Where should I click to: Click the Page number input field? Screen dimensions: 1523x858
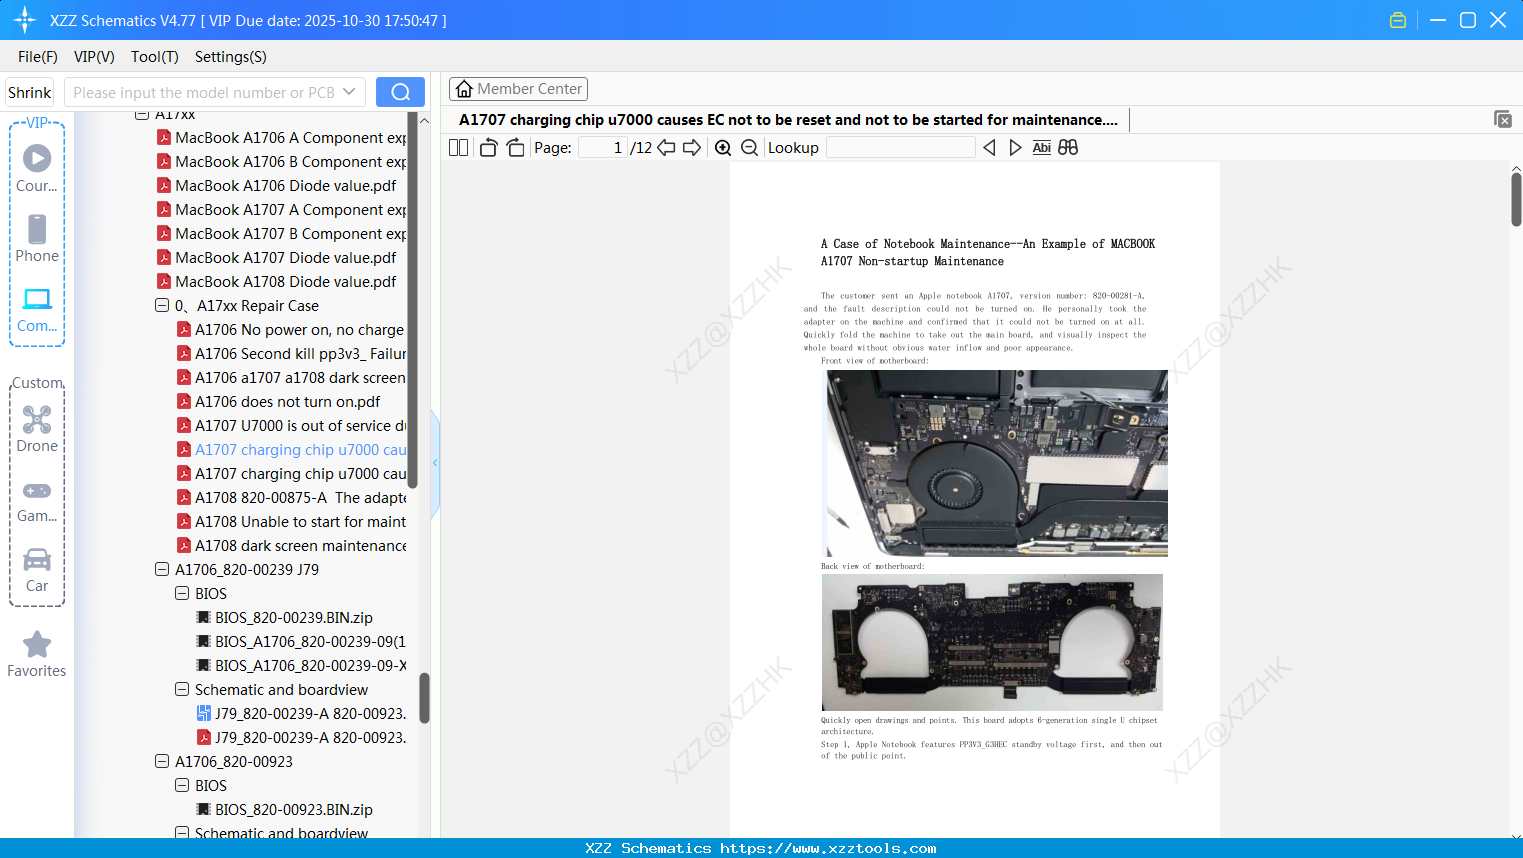pos(603,148)
